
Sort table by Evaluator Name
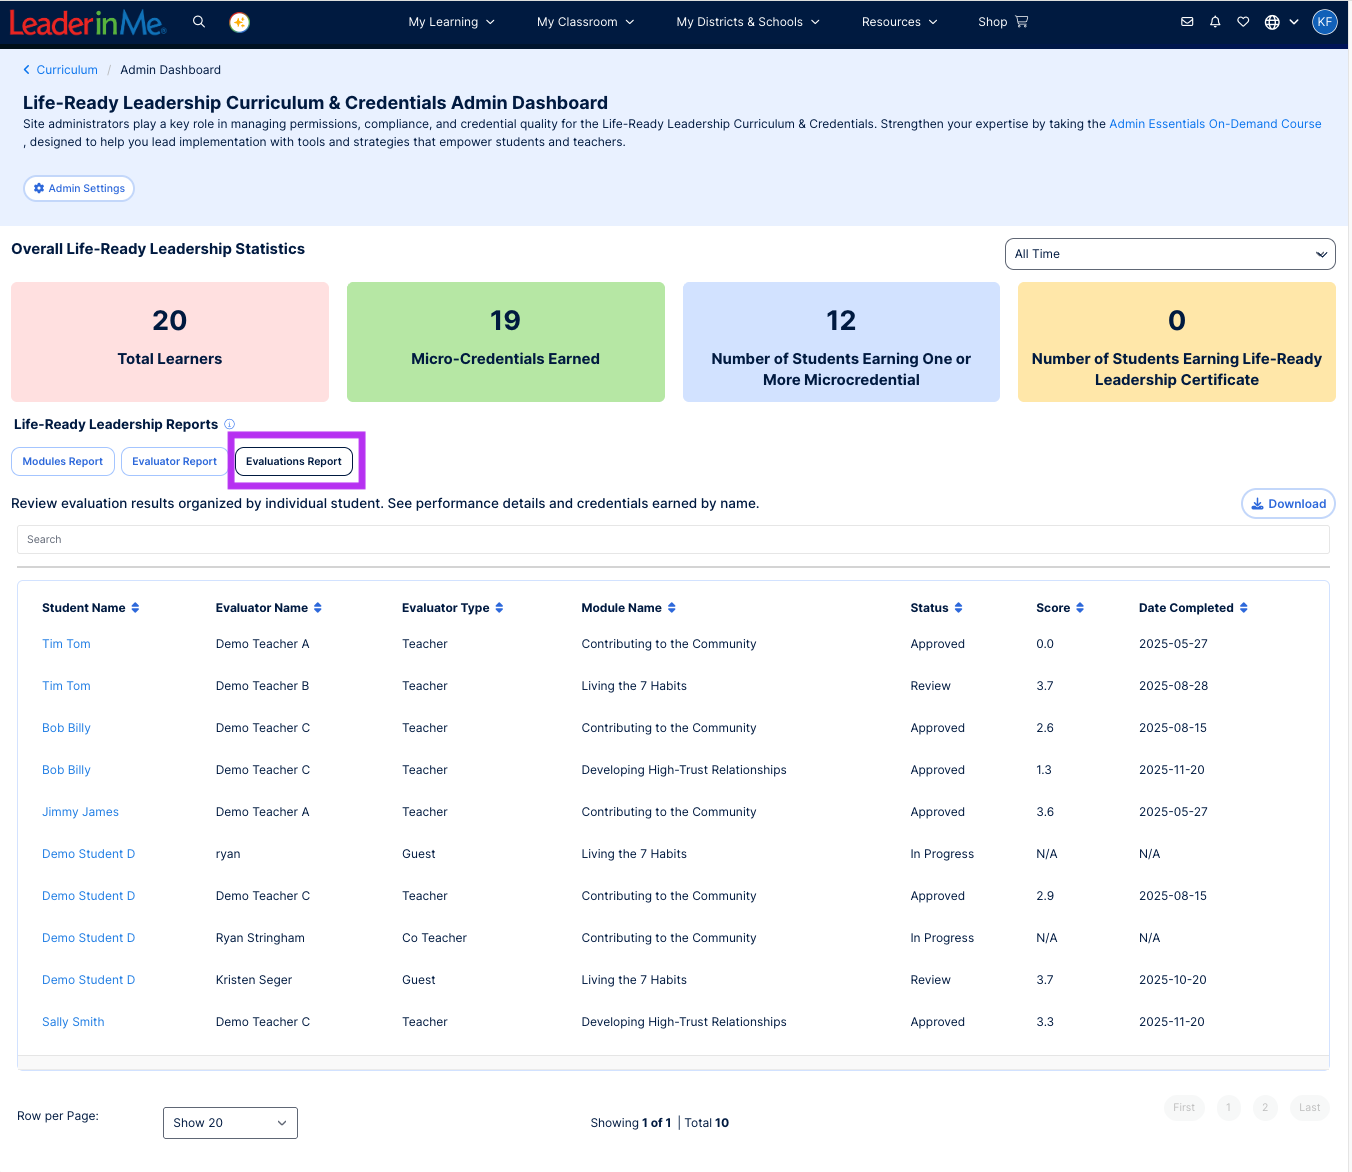tap(318, 608)
